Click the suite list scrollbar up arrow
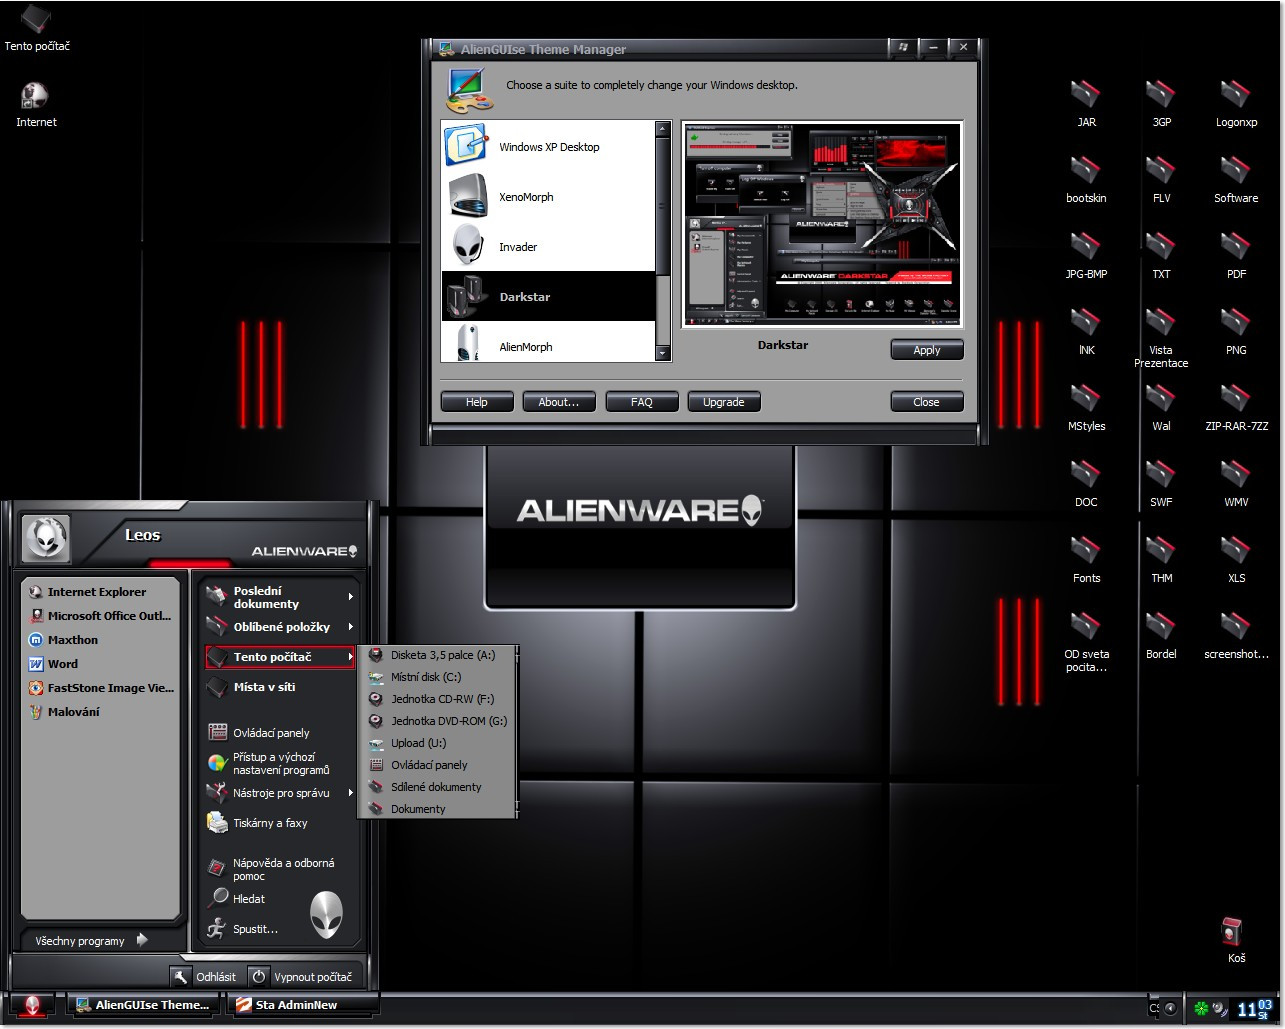 click(662, 129)
